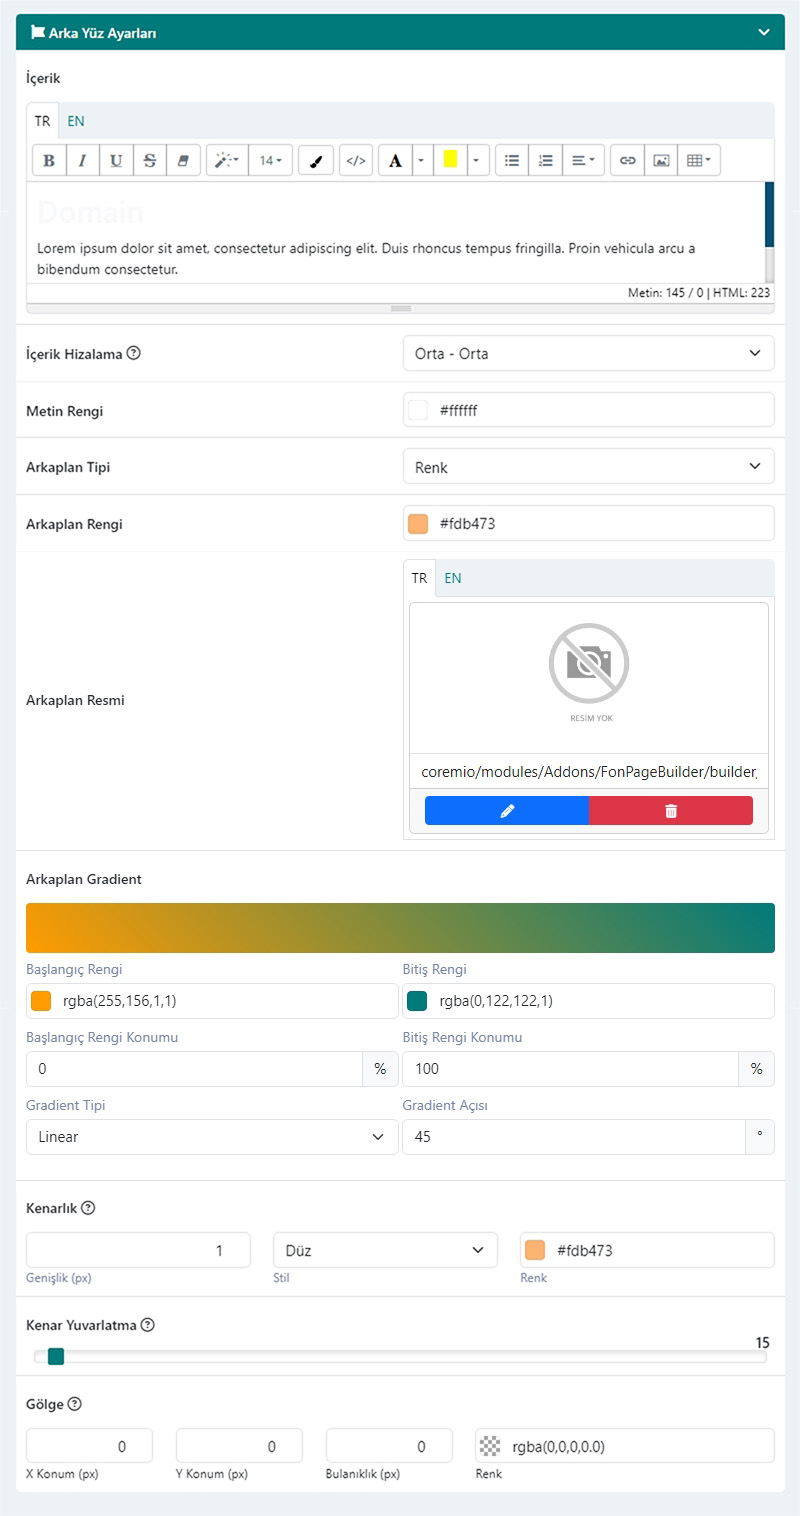Image resolution: width=800 pixels, height=1516 pixels.
Task: Open font color dropdown arrow next to A
Action: point(421,160)
